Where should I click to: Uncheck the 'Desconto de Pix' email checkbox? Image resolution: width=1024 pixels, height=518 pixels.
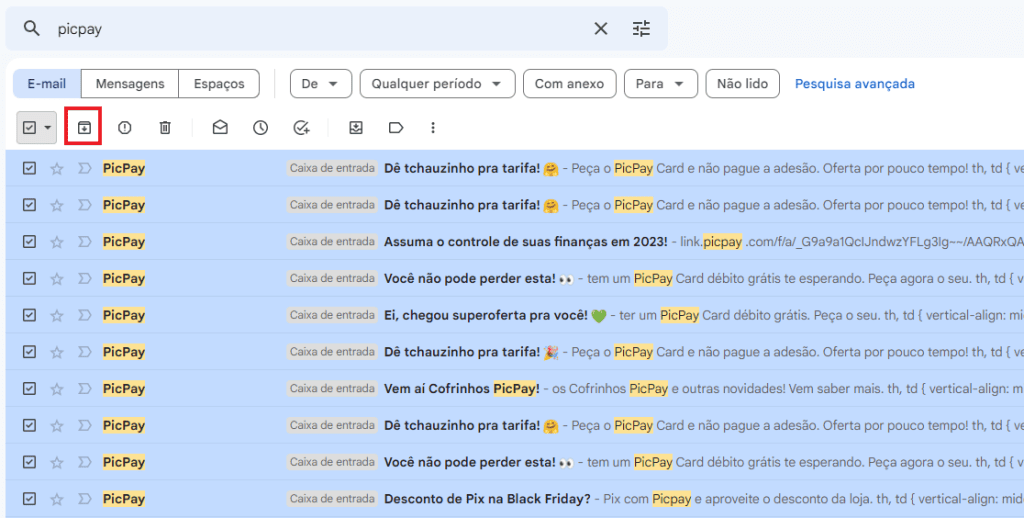pyautogui.click(x=29, y=499)
